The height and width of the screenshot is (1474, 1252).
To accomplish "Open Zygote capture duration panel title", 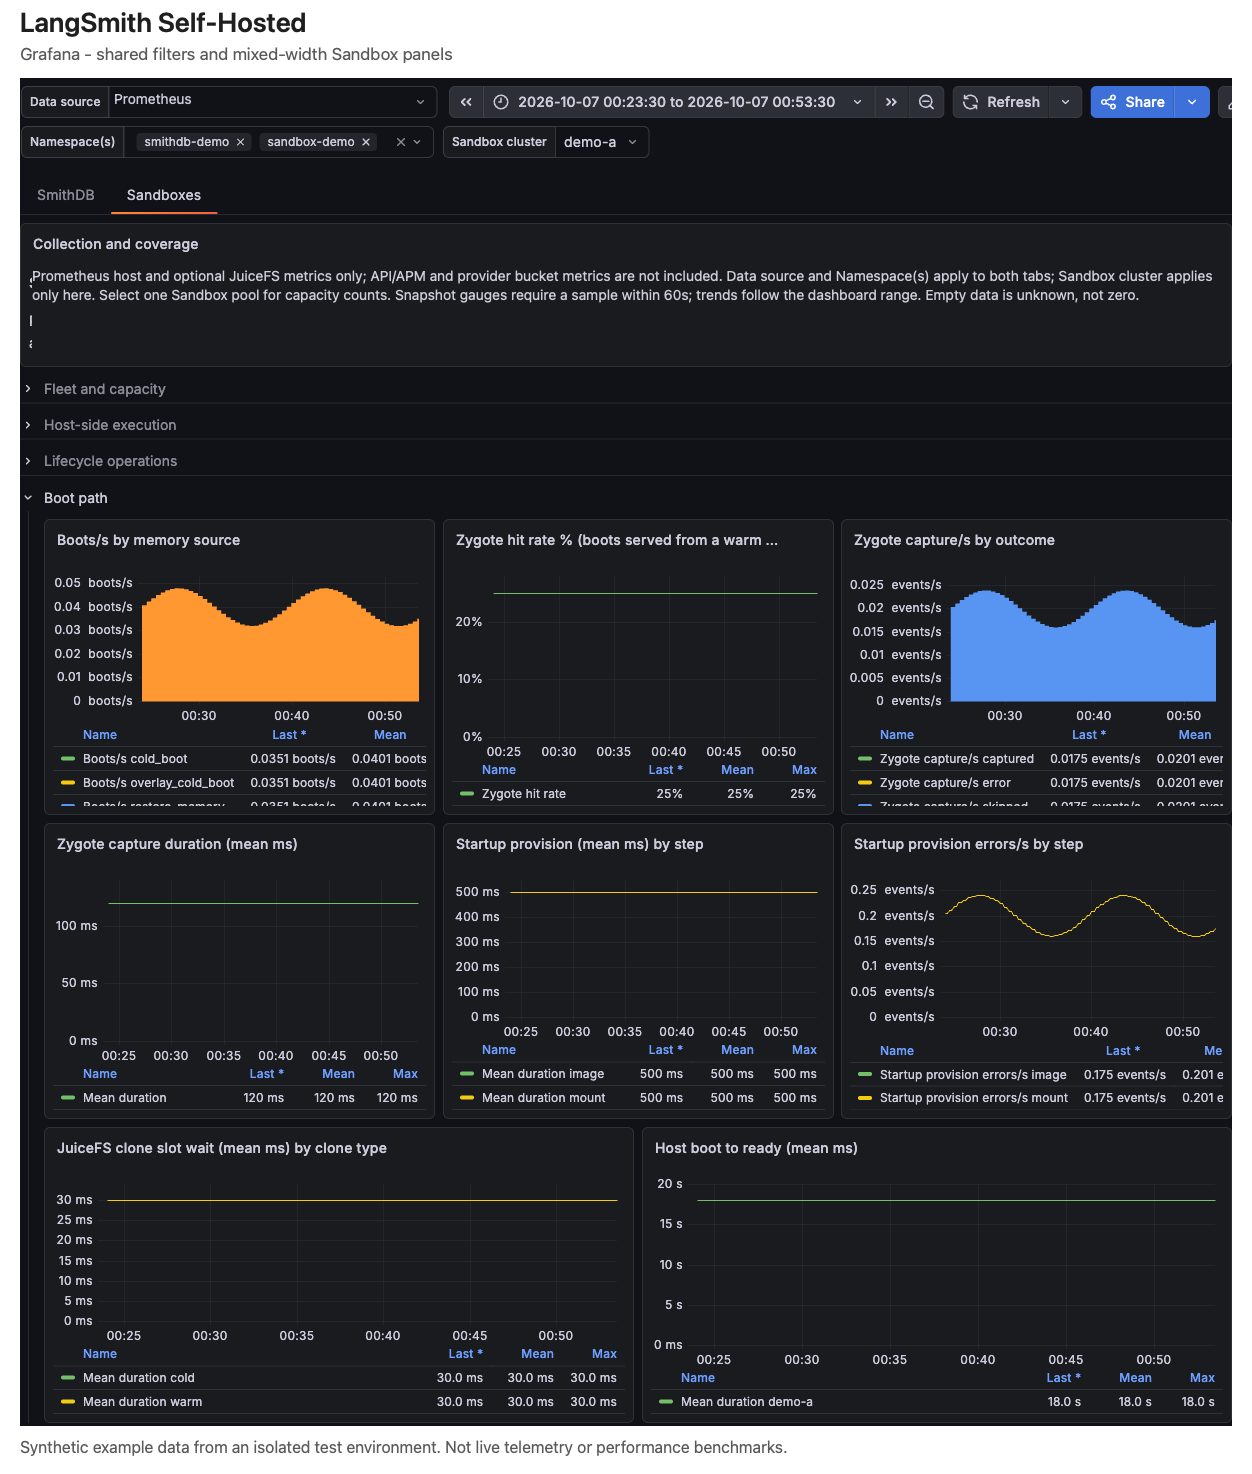I will [177, 844].
